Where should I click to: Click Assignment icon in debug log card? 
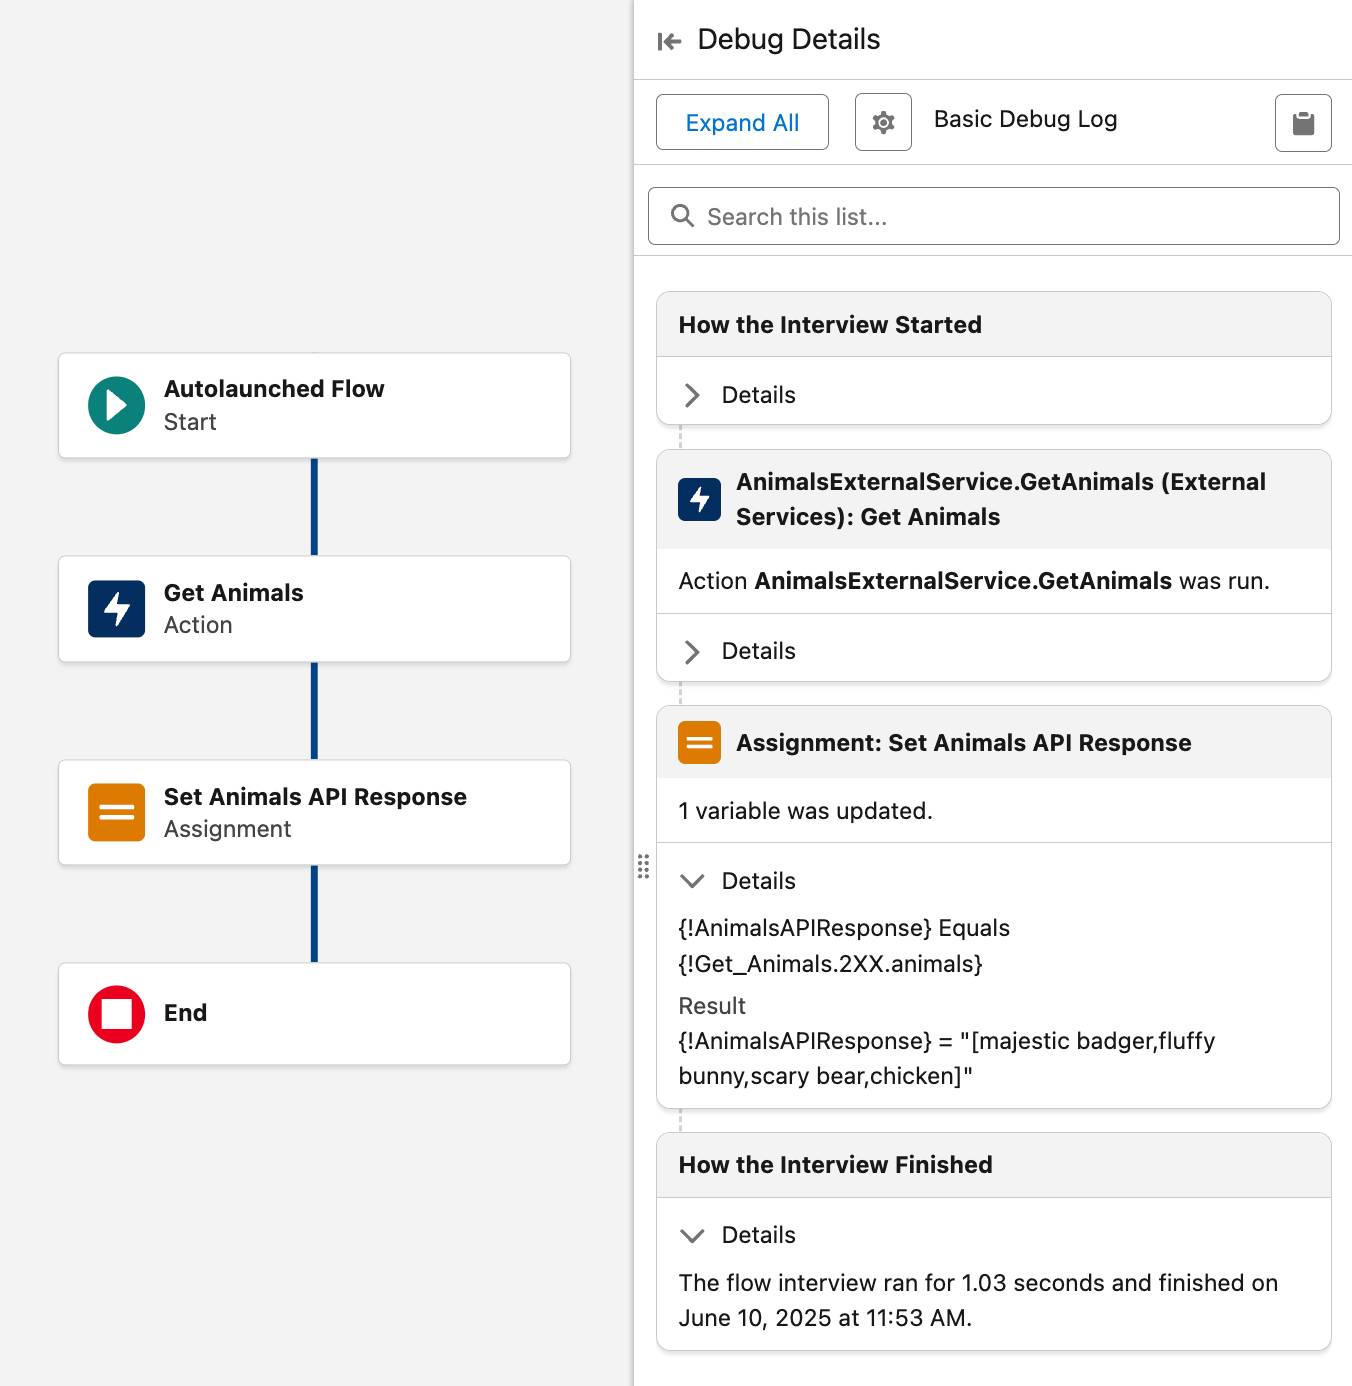pyautogui.click(x=699, y=743)
